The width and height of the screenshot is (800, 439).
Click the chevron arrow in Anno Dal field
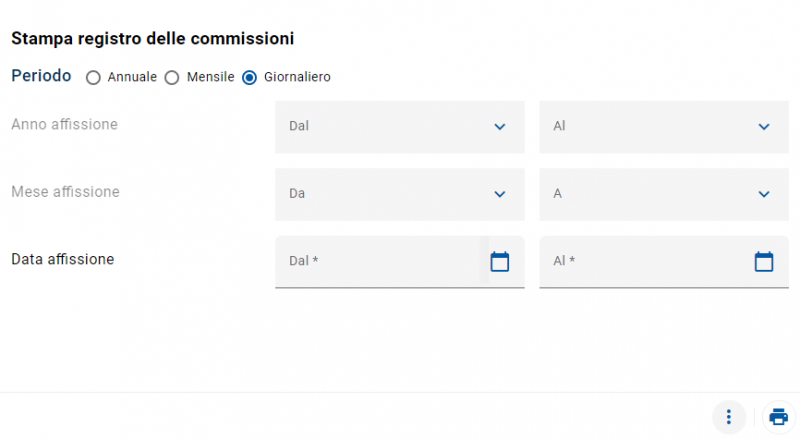pyautogui.click(x=500, y=127)
